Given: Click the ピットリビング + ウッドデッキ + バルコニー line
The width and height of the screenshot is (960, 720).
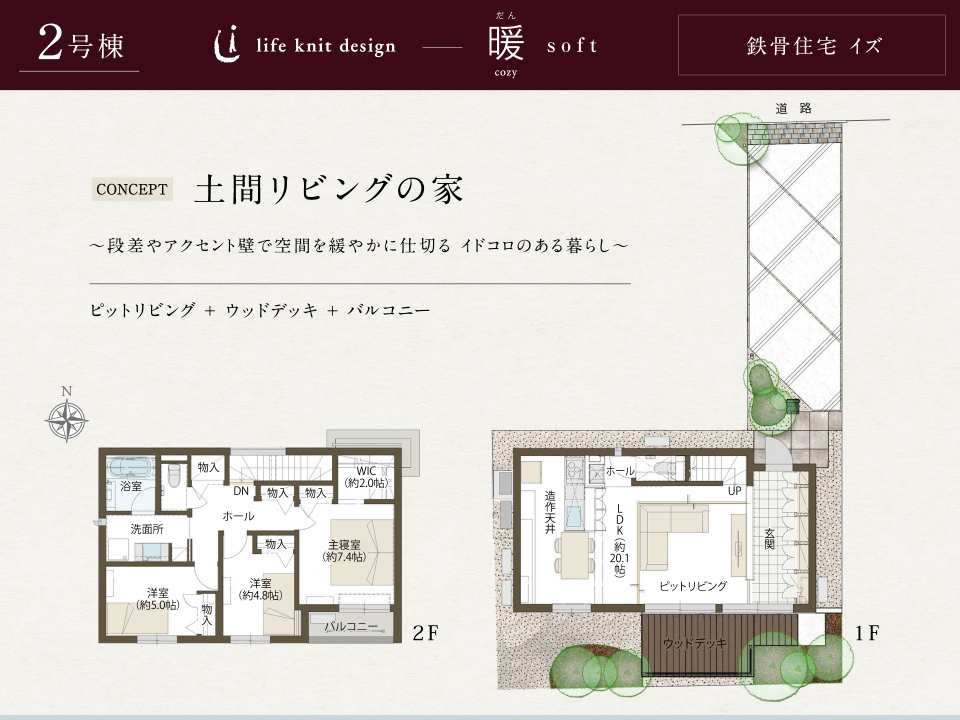Looking at the screenshot, I should (260, 310).
